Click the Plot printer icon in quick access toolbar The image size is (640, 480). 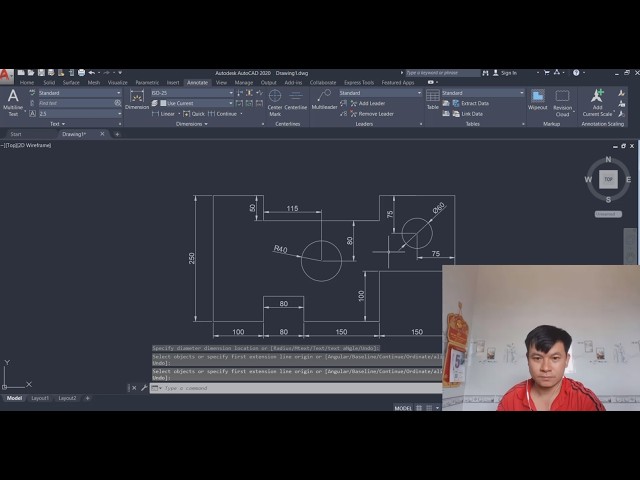(x=81, y=73)
